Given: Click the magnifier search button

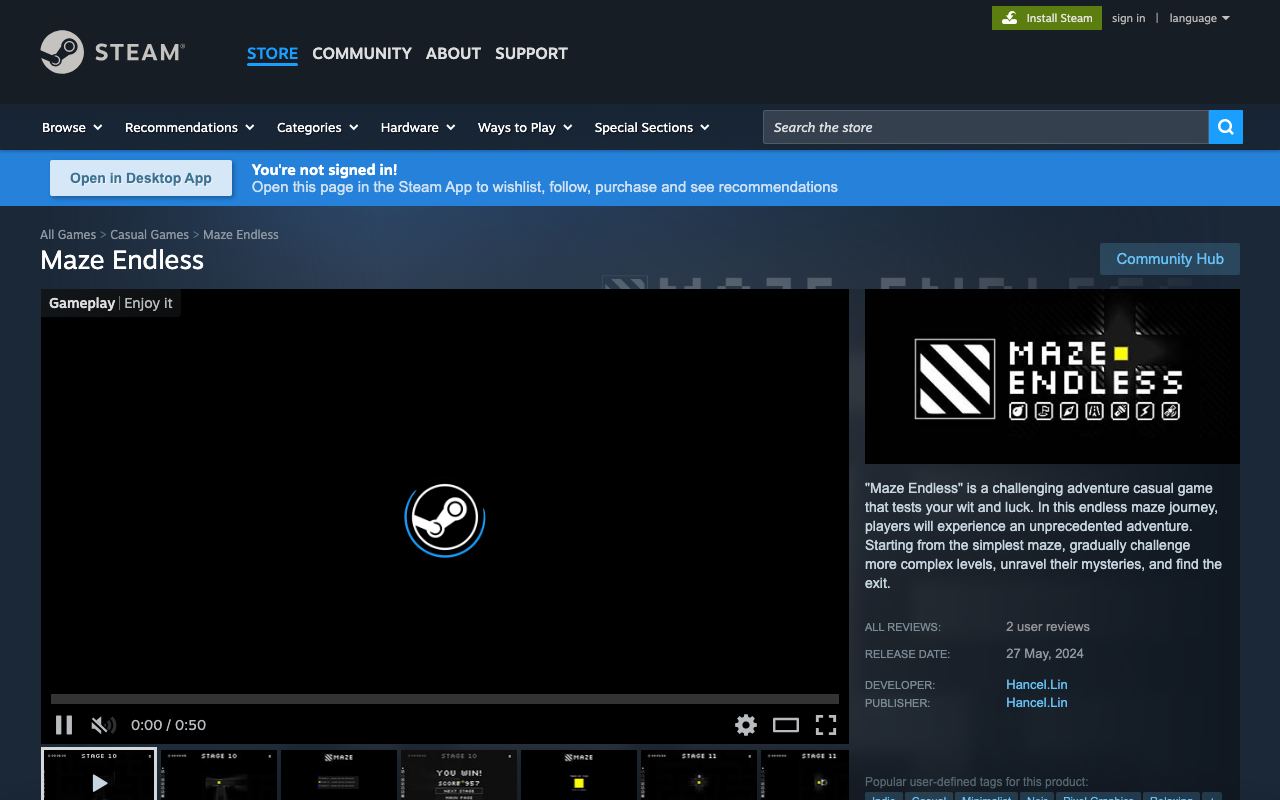Looking at the screenshot, I should pyautogui.click(x=1226, y=127).
